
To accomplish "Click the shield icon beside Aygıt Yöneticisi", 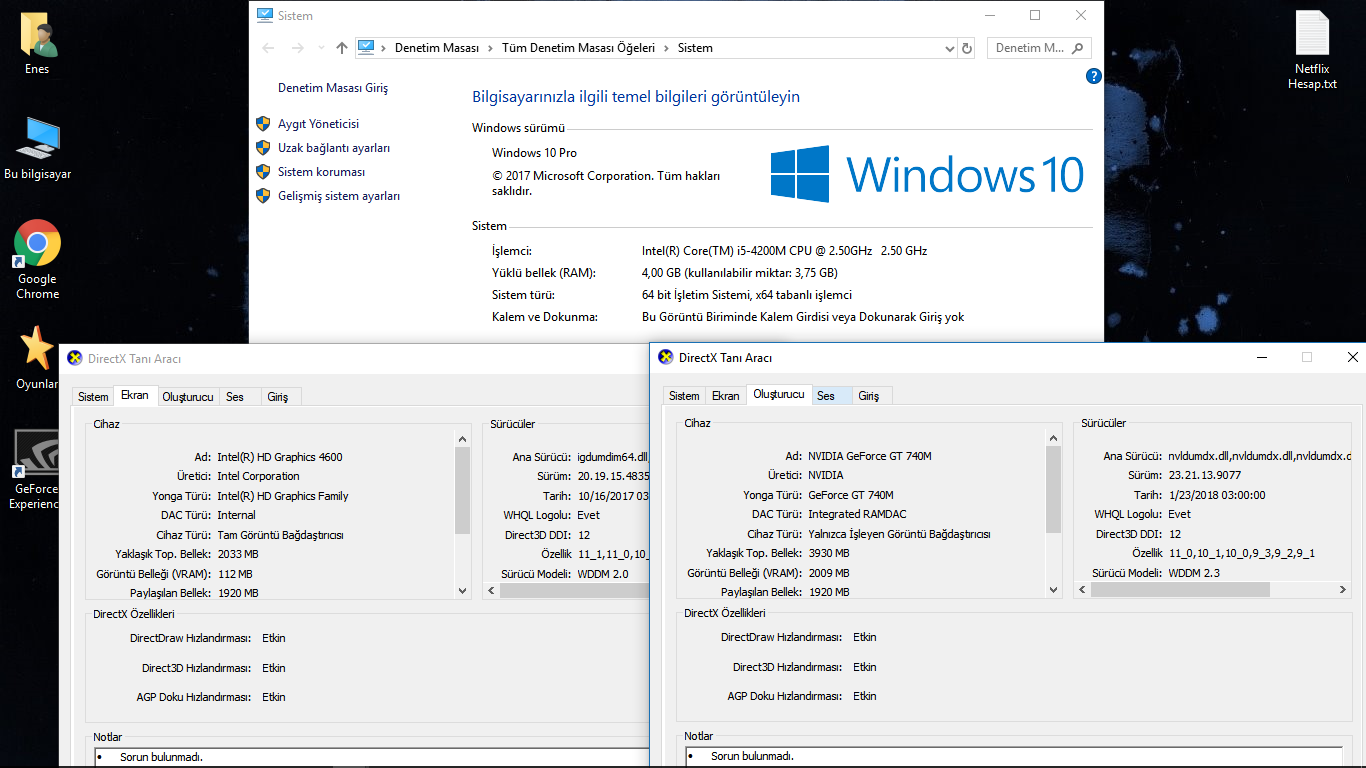I will [x=263, y=124].
